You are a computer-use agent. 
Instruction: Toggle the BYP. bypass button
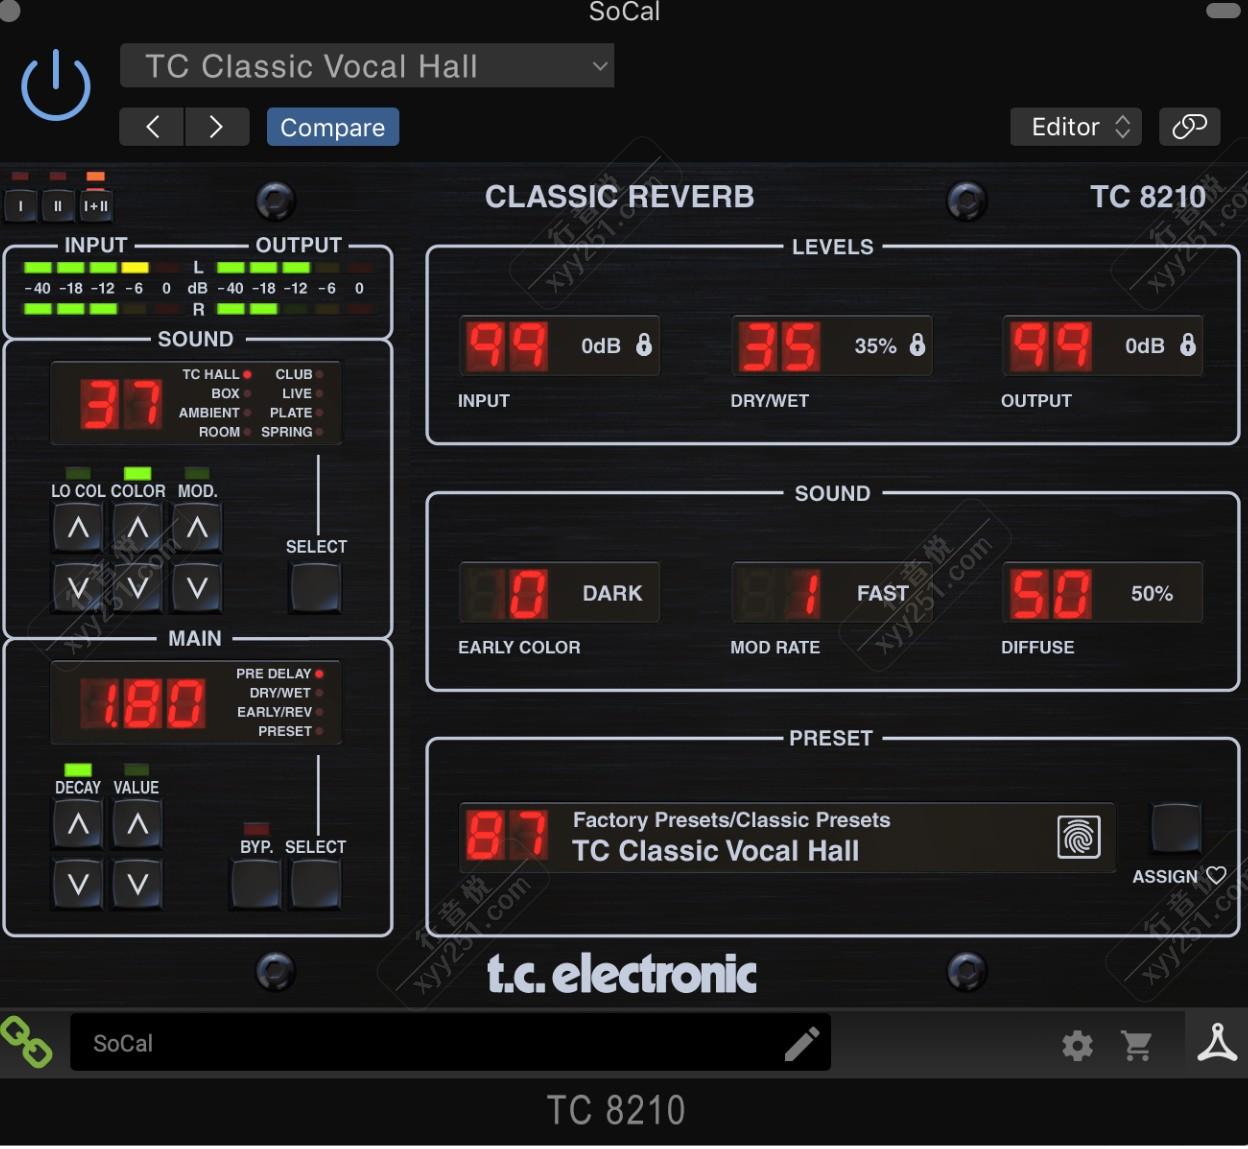click(x=256, y=884)
